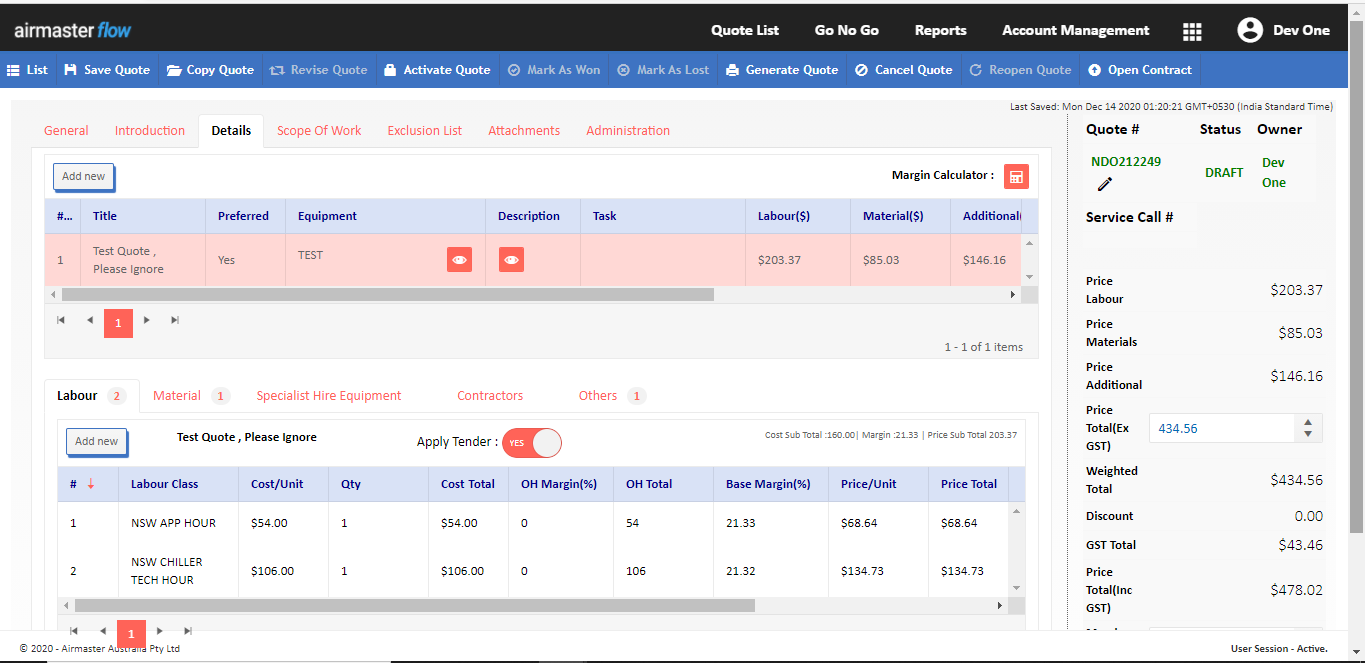Click Mark As Won
Viewport: 1365px width, 663px height.
554,70
